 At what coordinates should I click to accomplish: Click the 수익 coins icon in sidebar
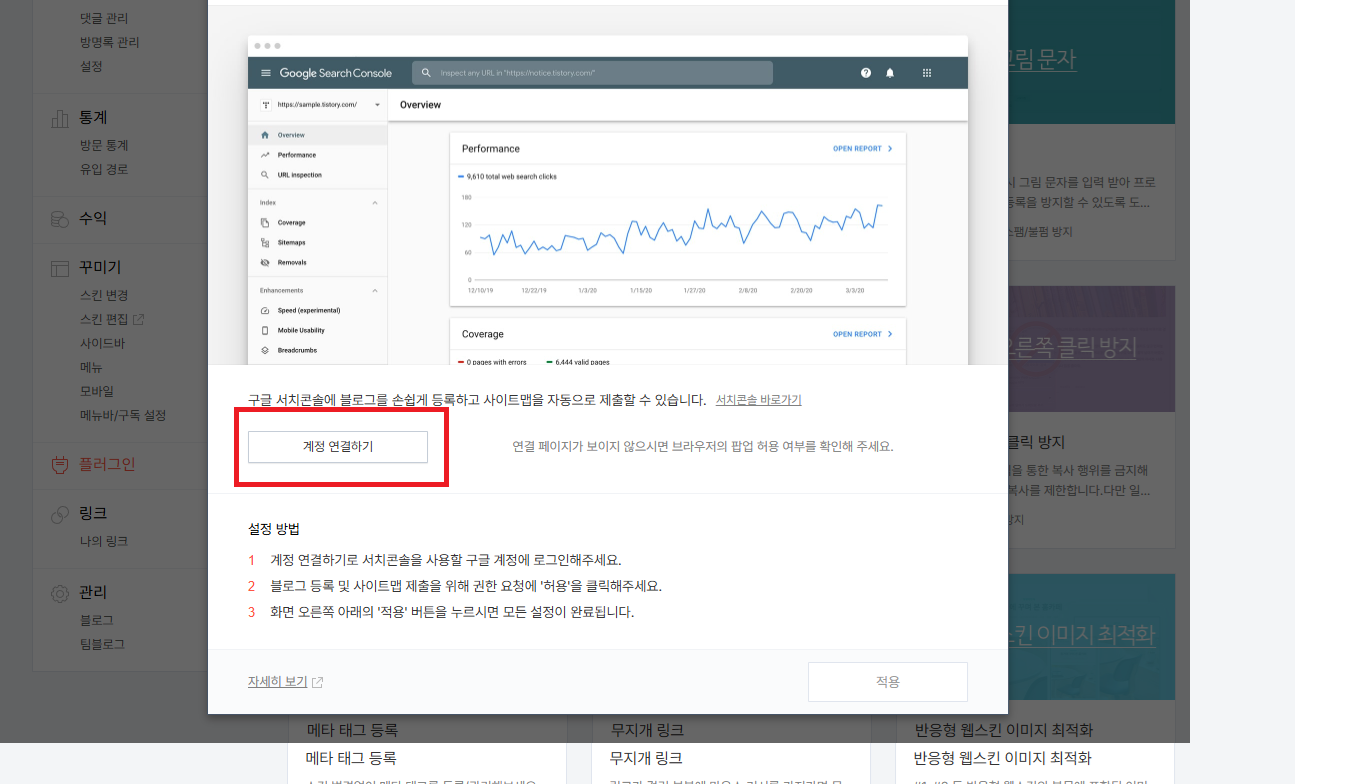(60, 219)
